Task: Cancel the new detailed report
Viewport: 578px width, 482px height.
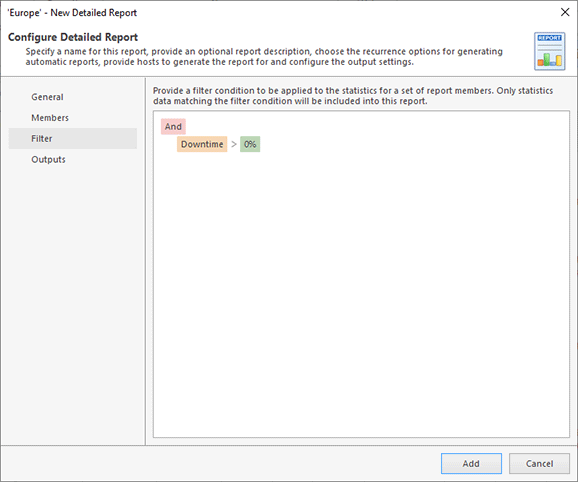Action: pyautogui.click(x=539, y=464)
